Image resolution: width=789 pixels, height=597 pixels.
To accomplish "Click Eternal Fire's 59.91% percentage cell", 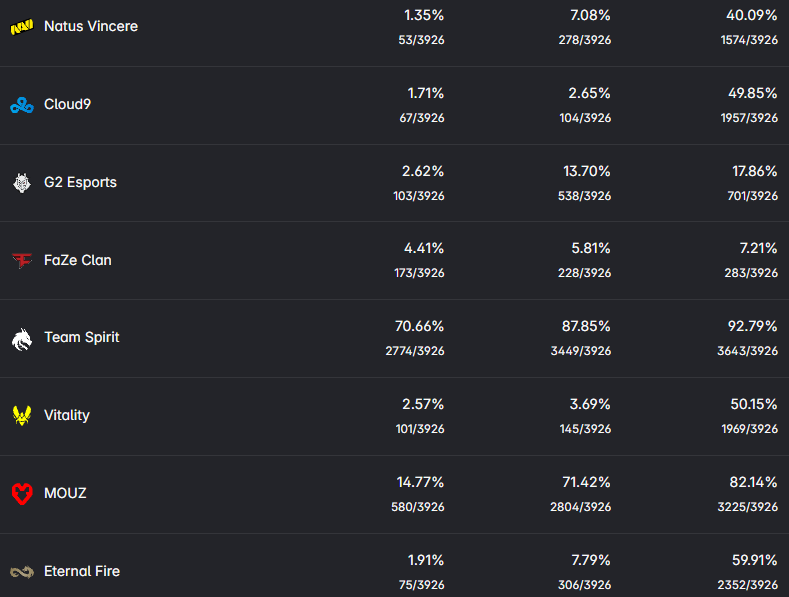I will (754, 560).
